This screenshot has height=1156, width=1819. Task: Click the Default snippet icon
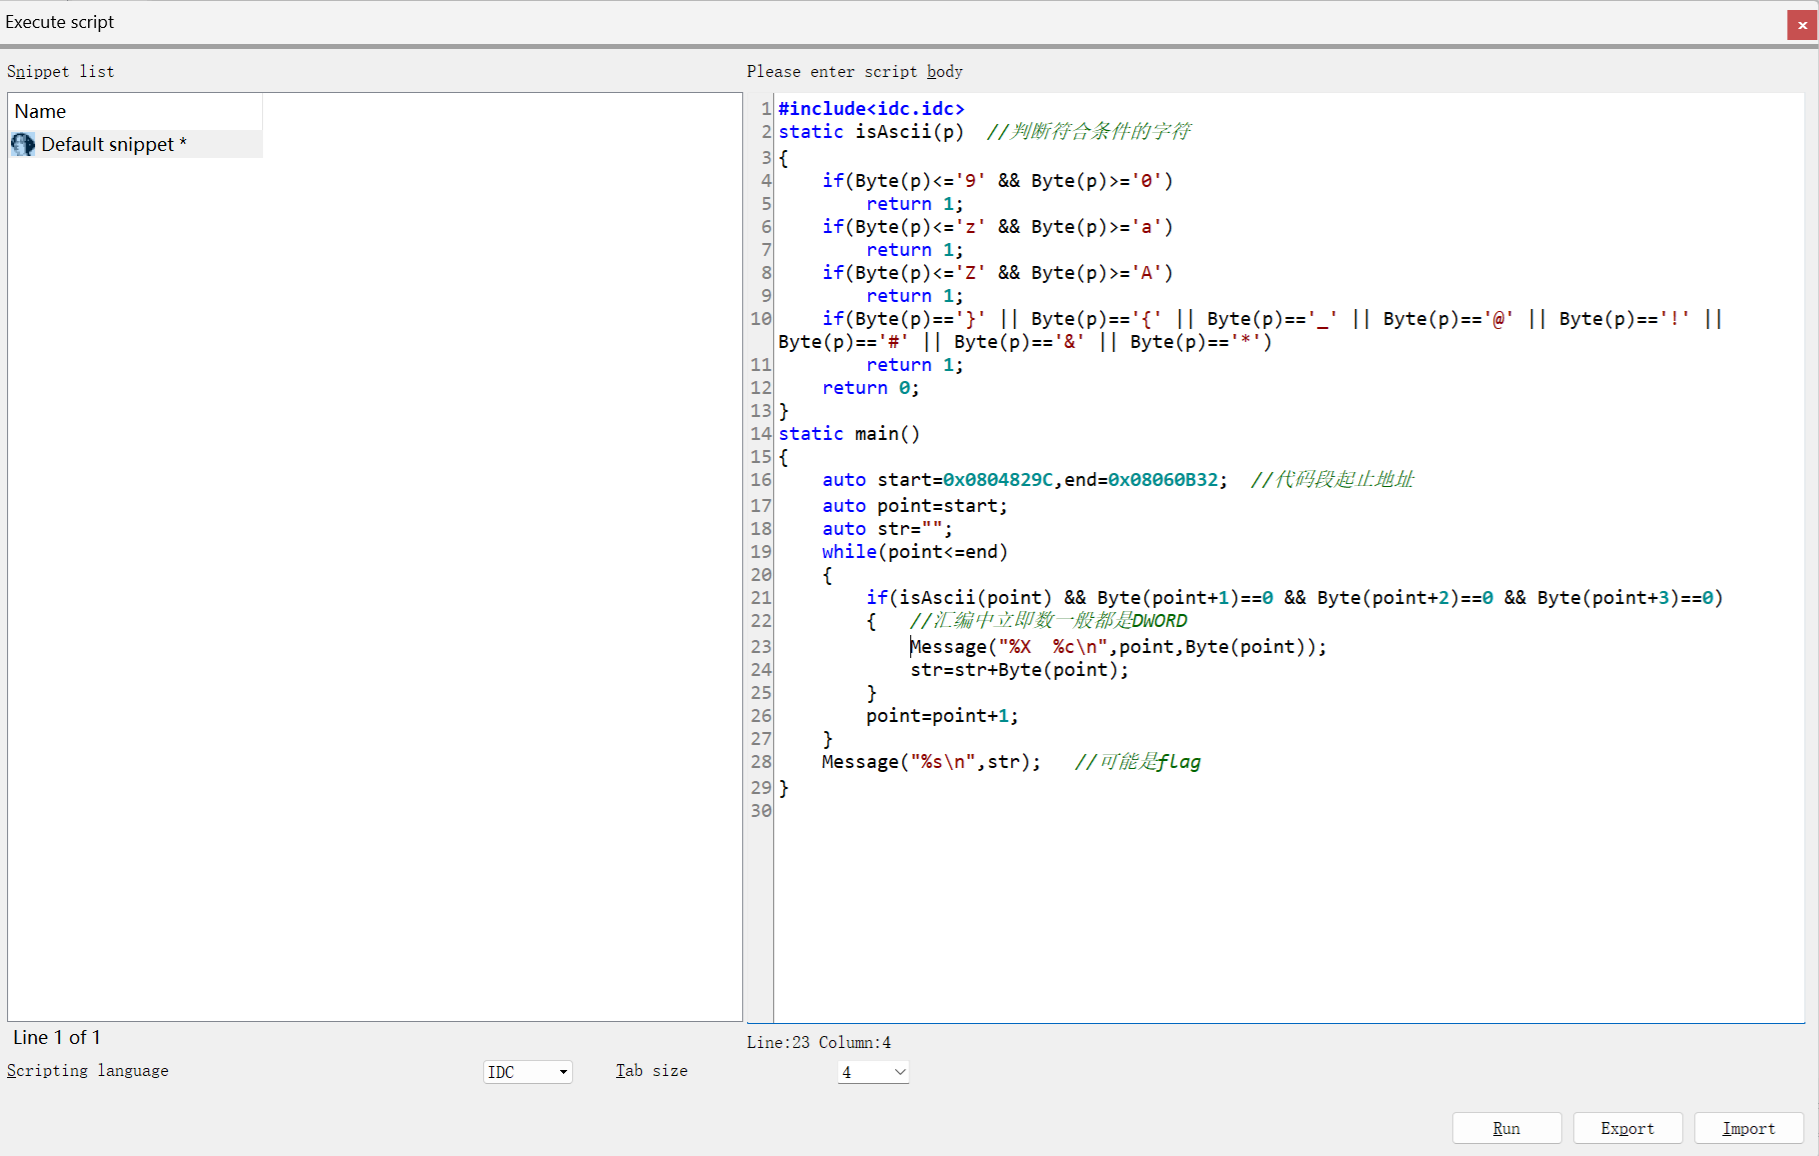23,144
